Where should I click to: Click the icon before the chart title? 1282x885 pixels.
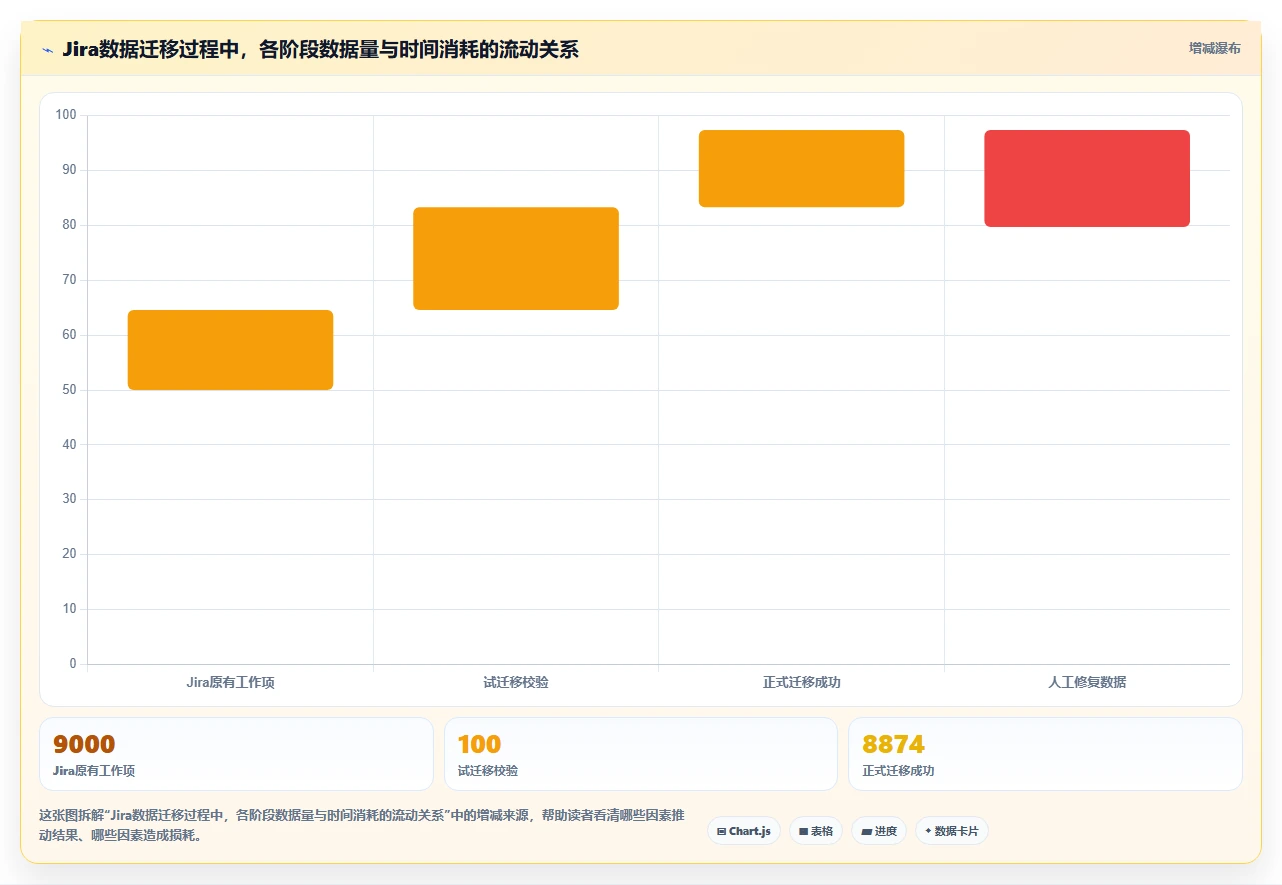coord(47,49)
